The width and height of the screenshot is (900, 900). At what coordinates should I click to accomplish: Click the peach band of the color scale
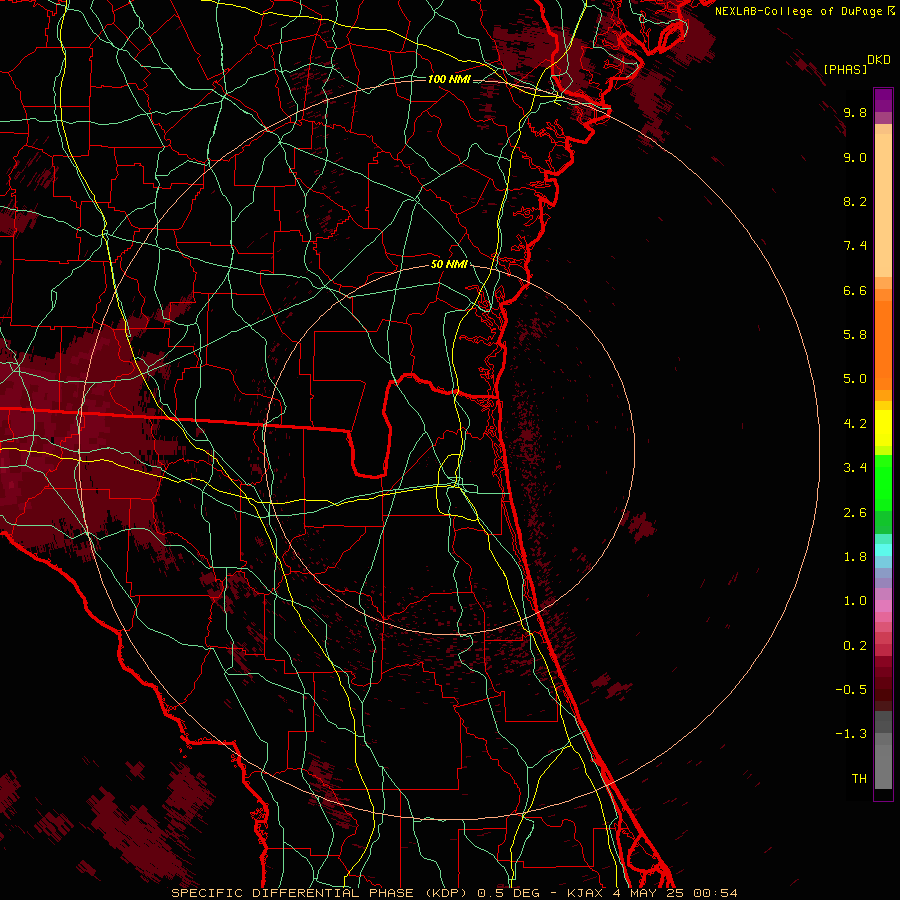883,207
